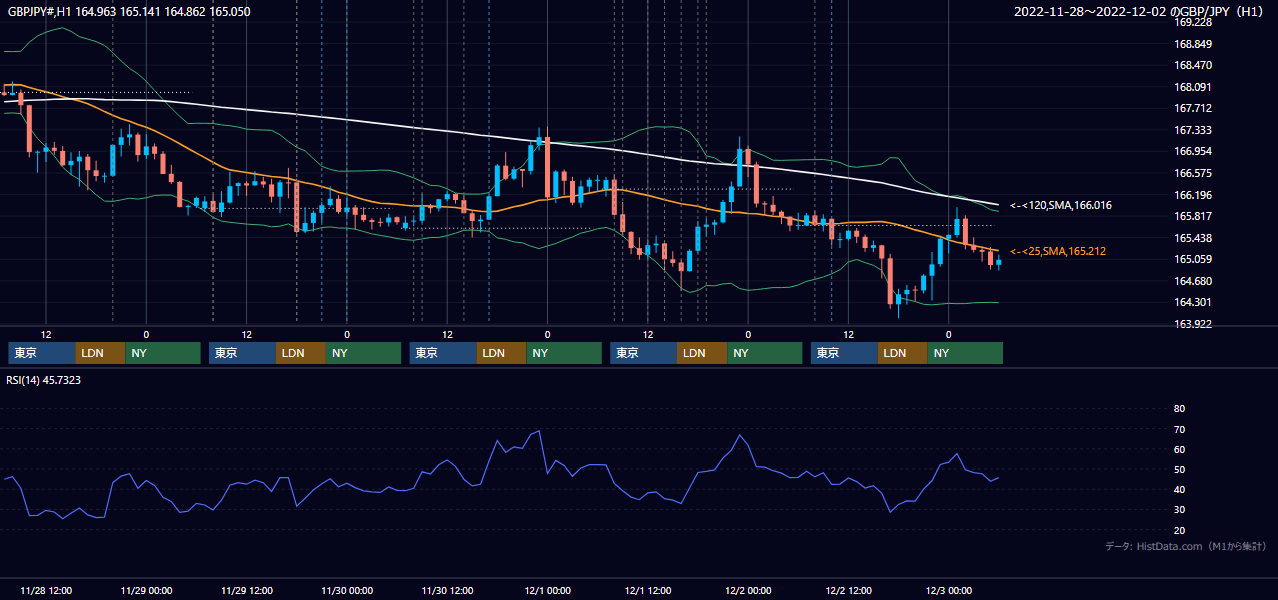Click the 2022-11-28~2022-12-02 GBP/JPY chart title
This screenshot has height=600, width=1278.
1141,12
